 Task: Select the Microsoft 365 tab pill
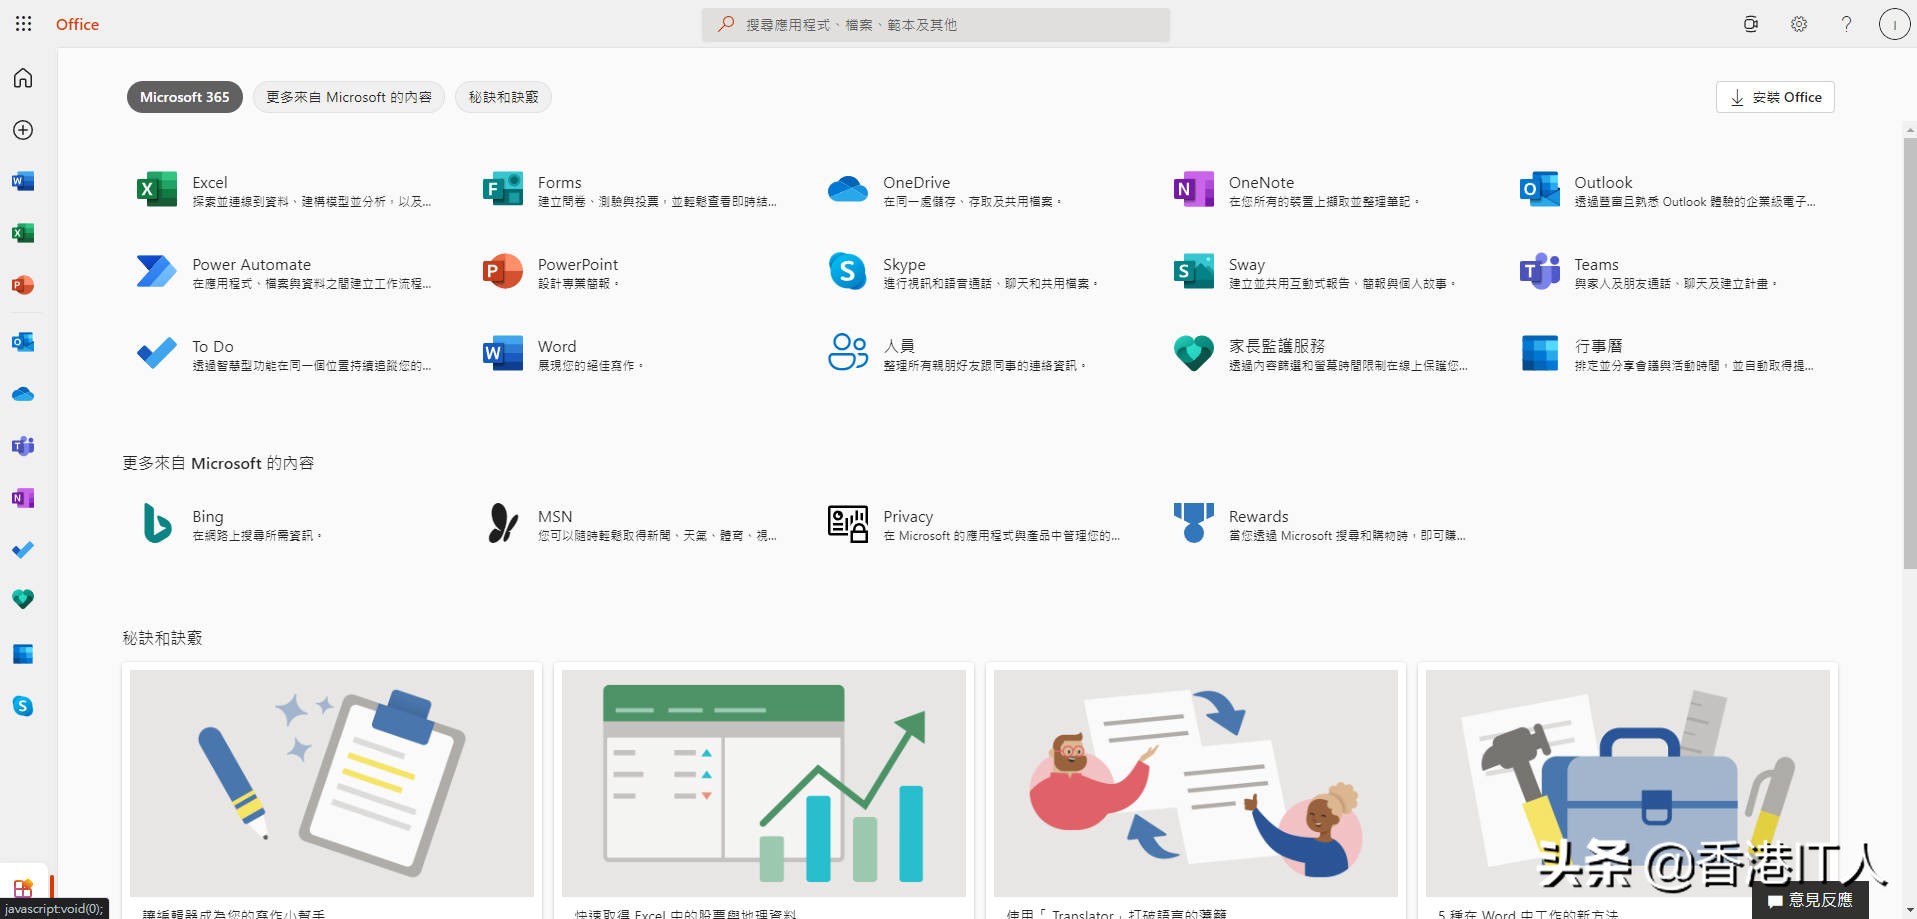185,97
